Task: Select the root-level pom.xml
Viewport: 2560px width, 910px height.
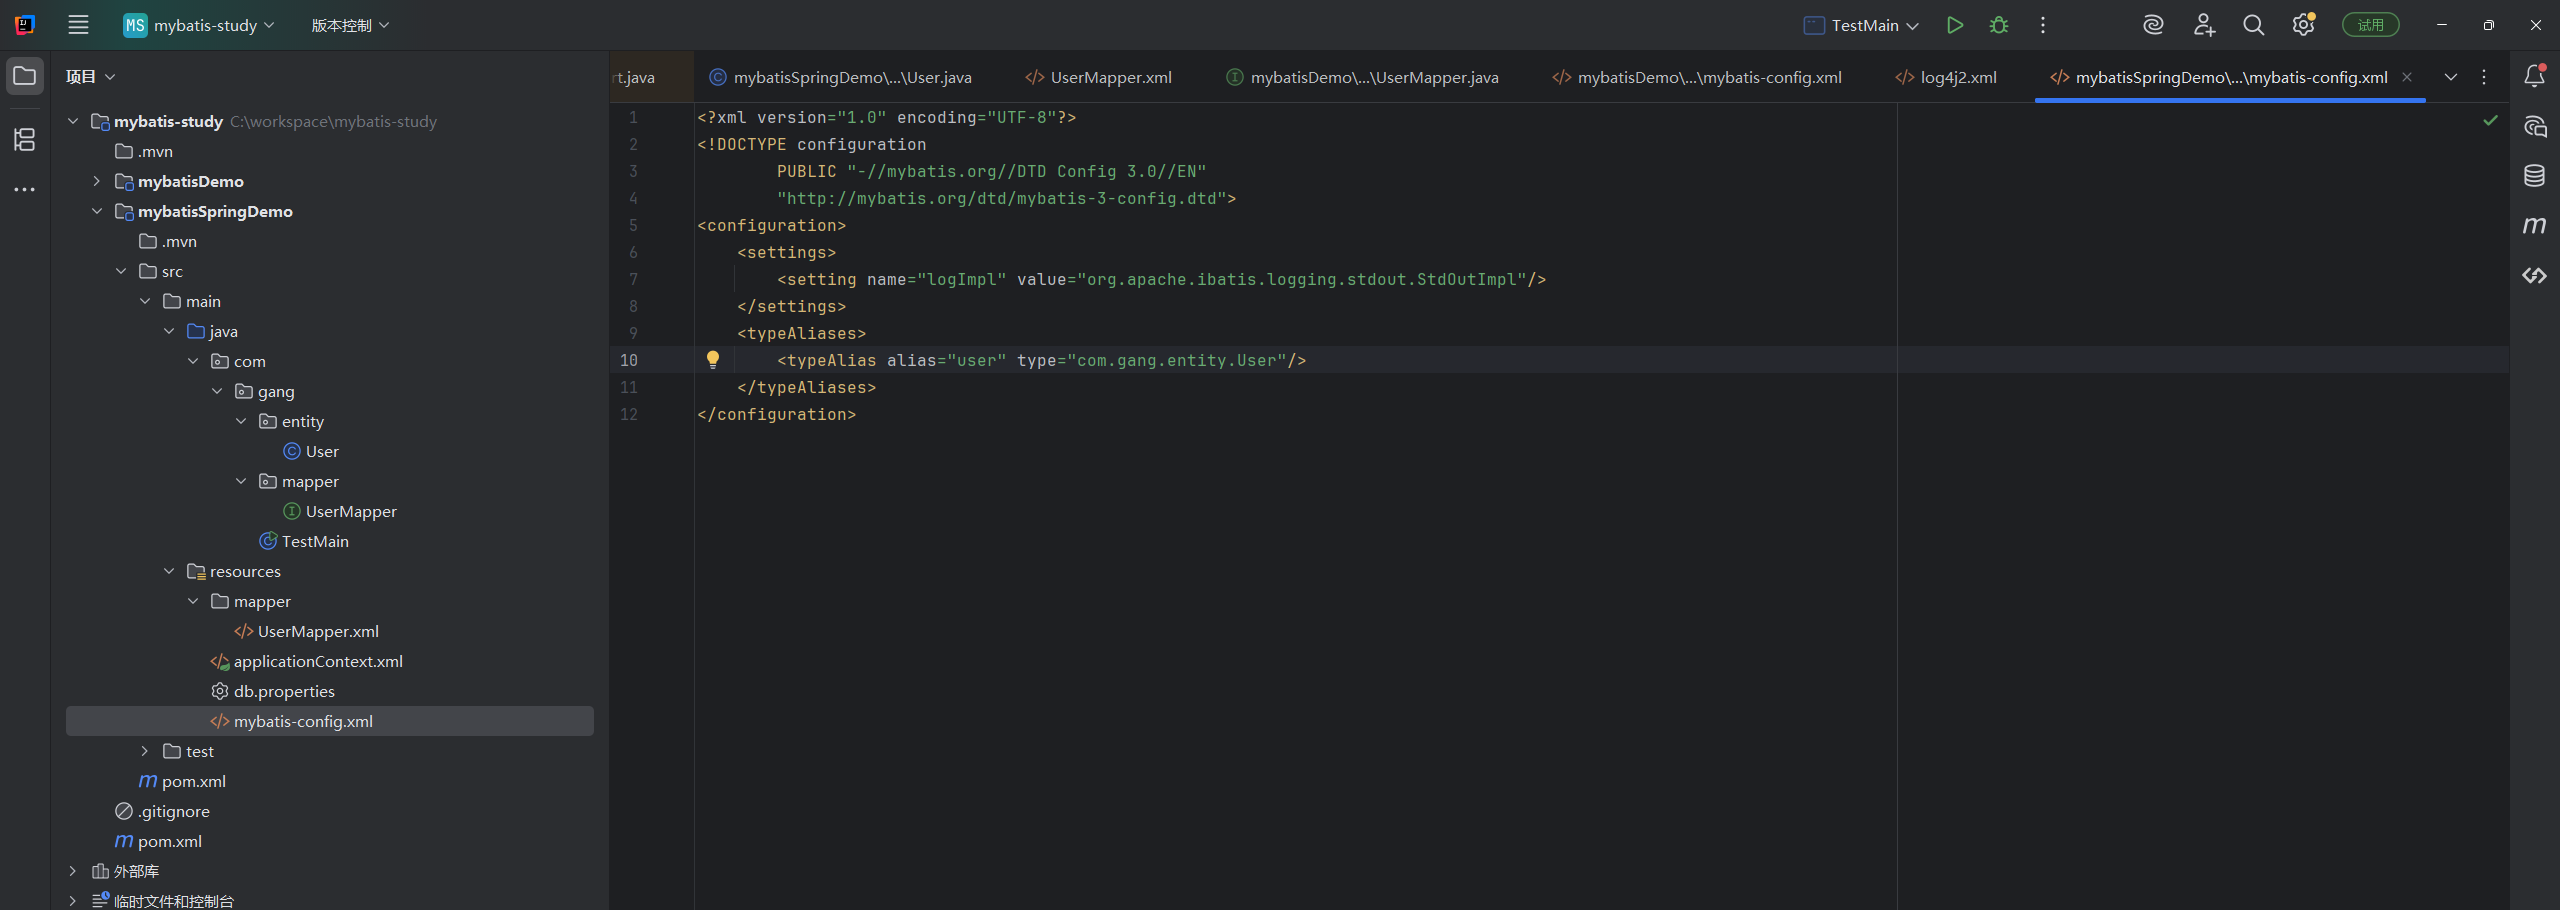Action: tap(169, 841)
